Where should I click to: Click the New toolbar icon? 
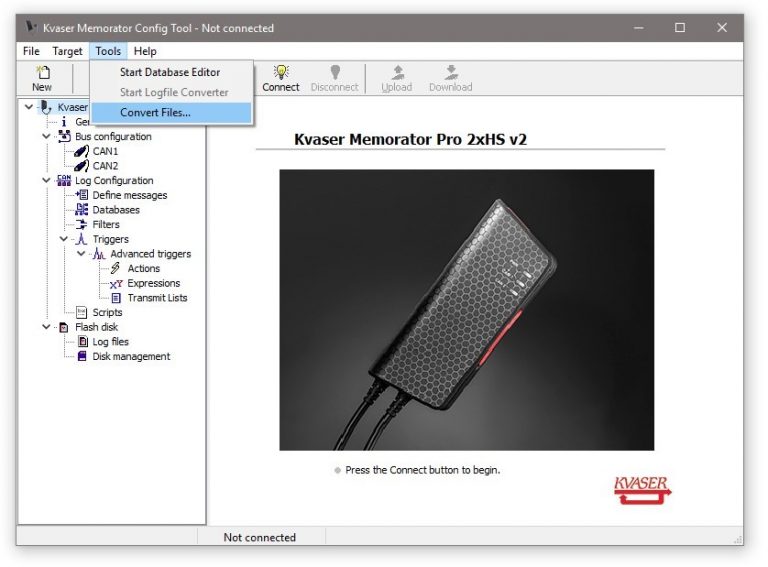(42, 73)
